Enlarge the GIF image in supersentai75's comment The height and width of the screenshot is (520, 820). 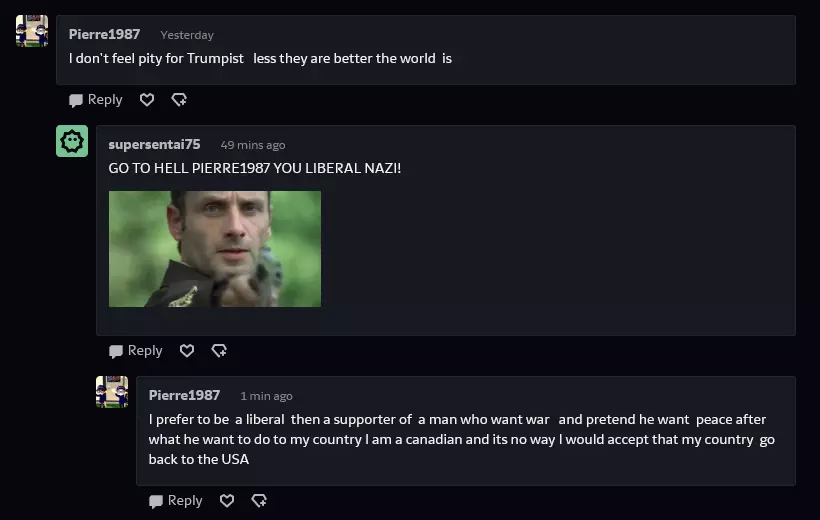pyautogui.click(x=215, y=249)
